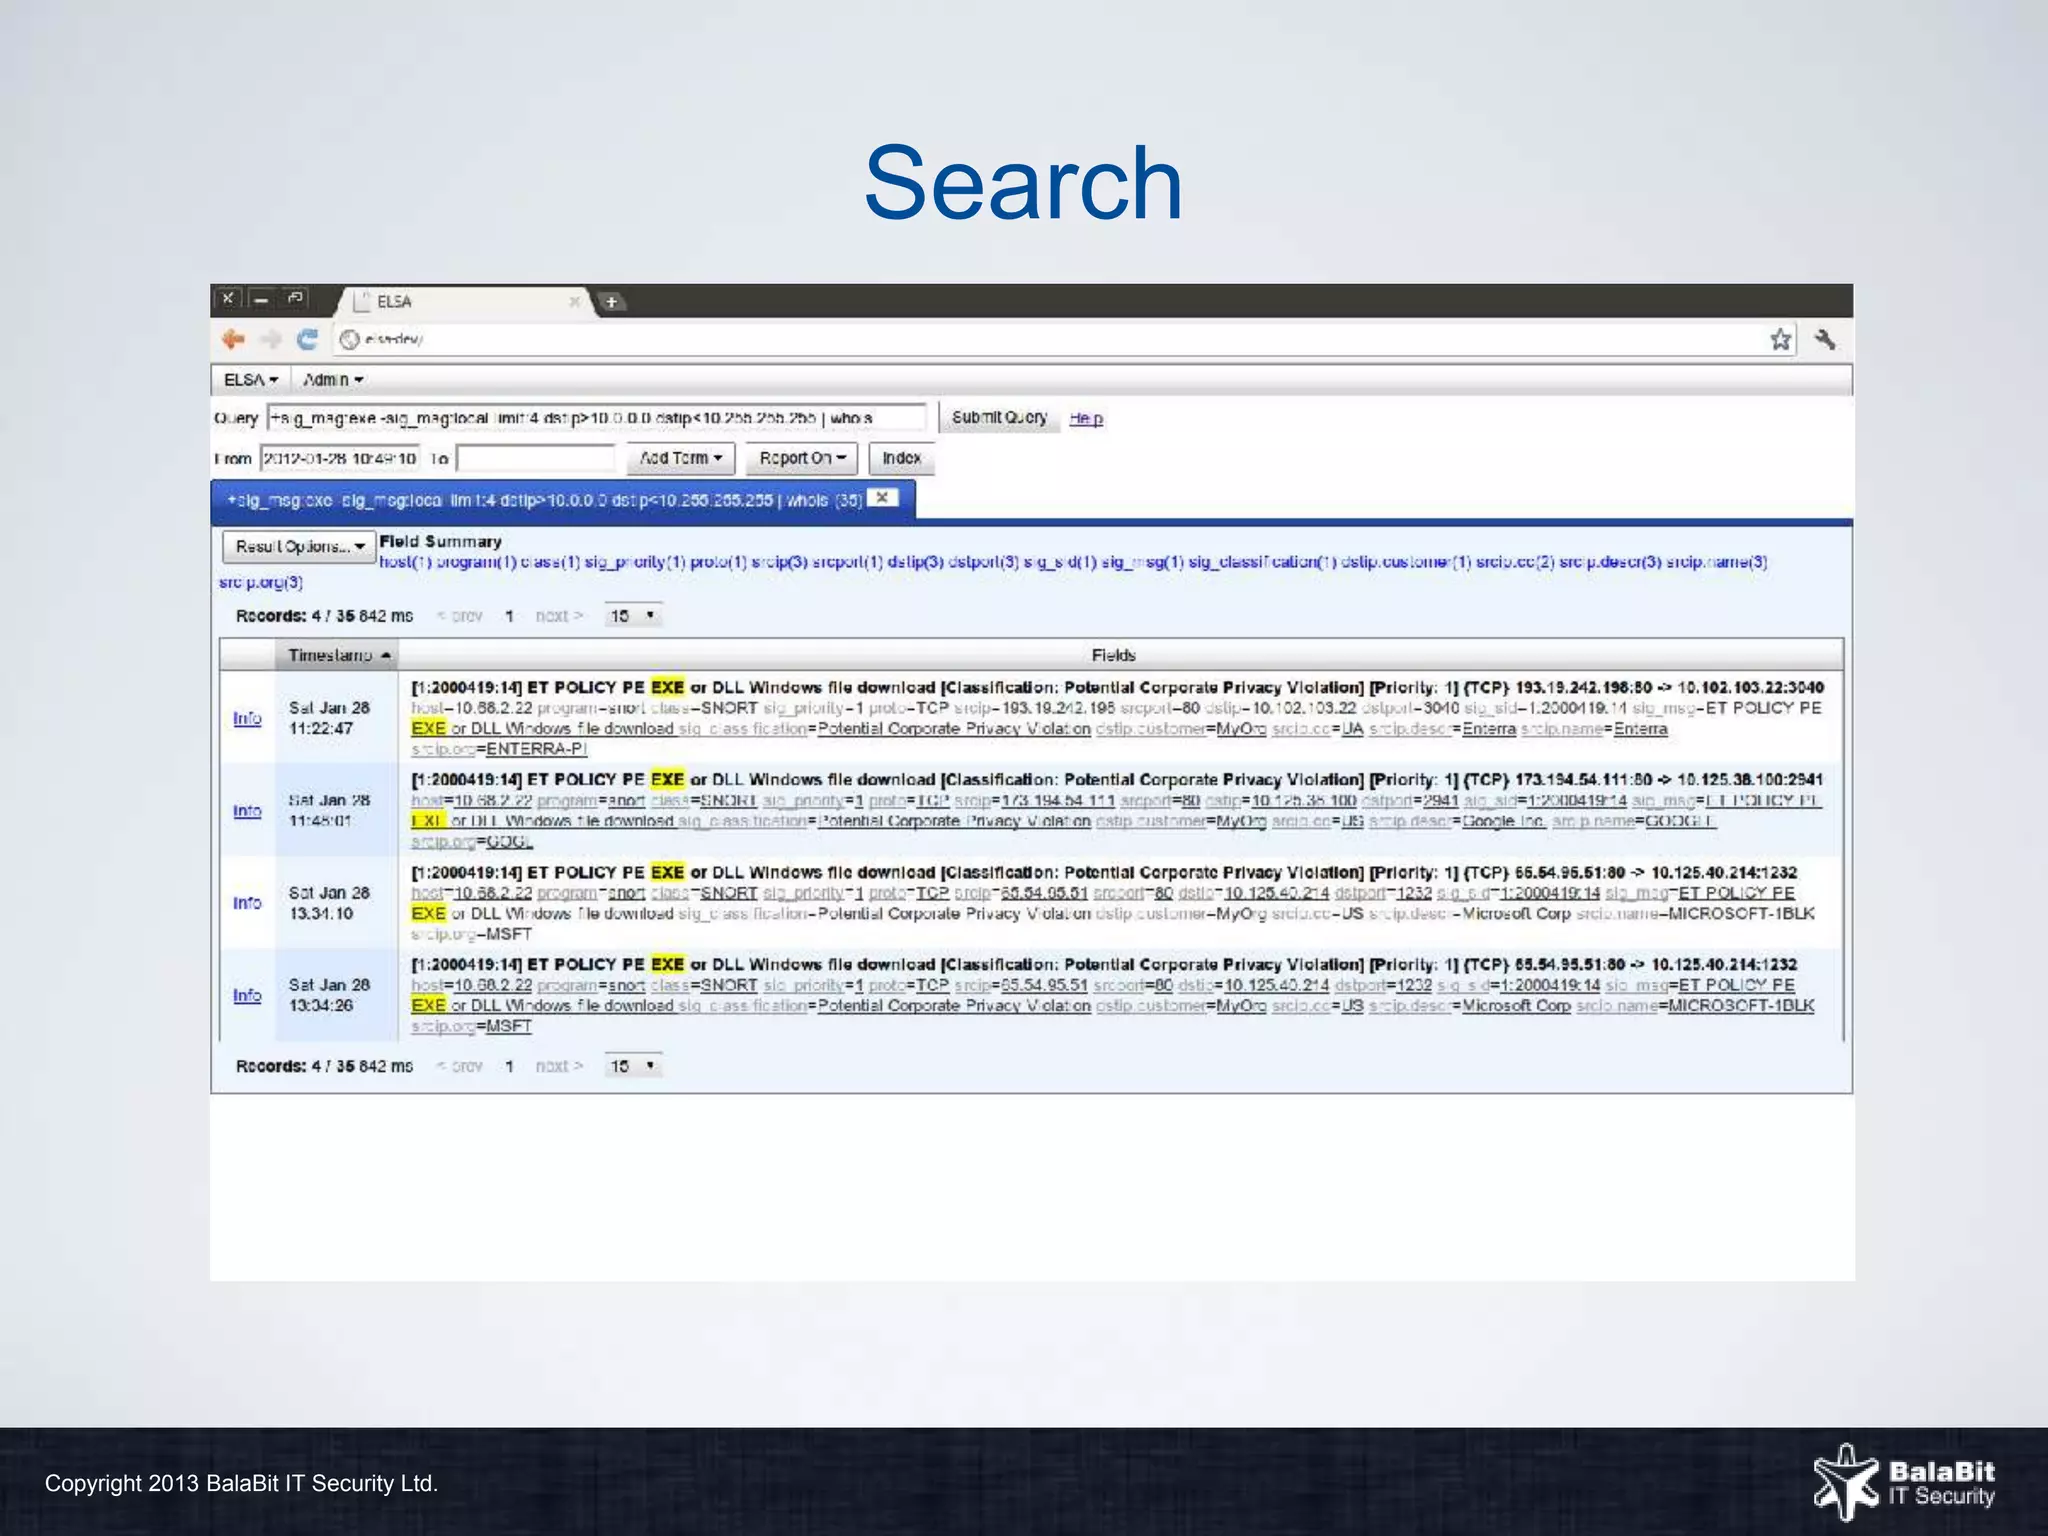
Task: Click the bookmark star icon
Action: pos(1780,340)
